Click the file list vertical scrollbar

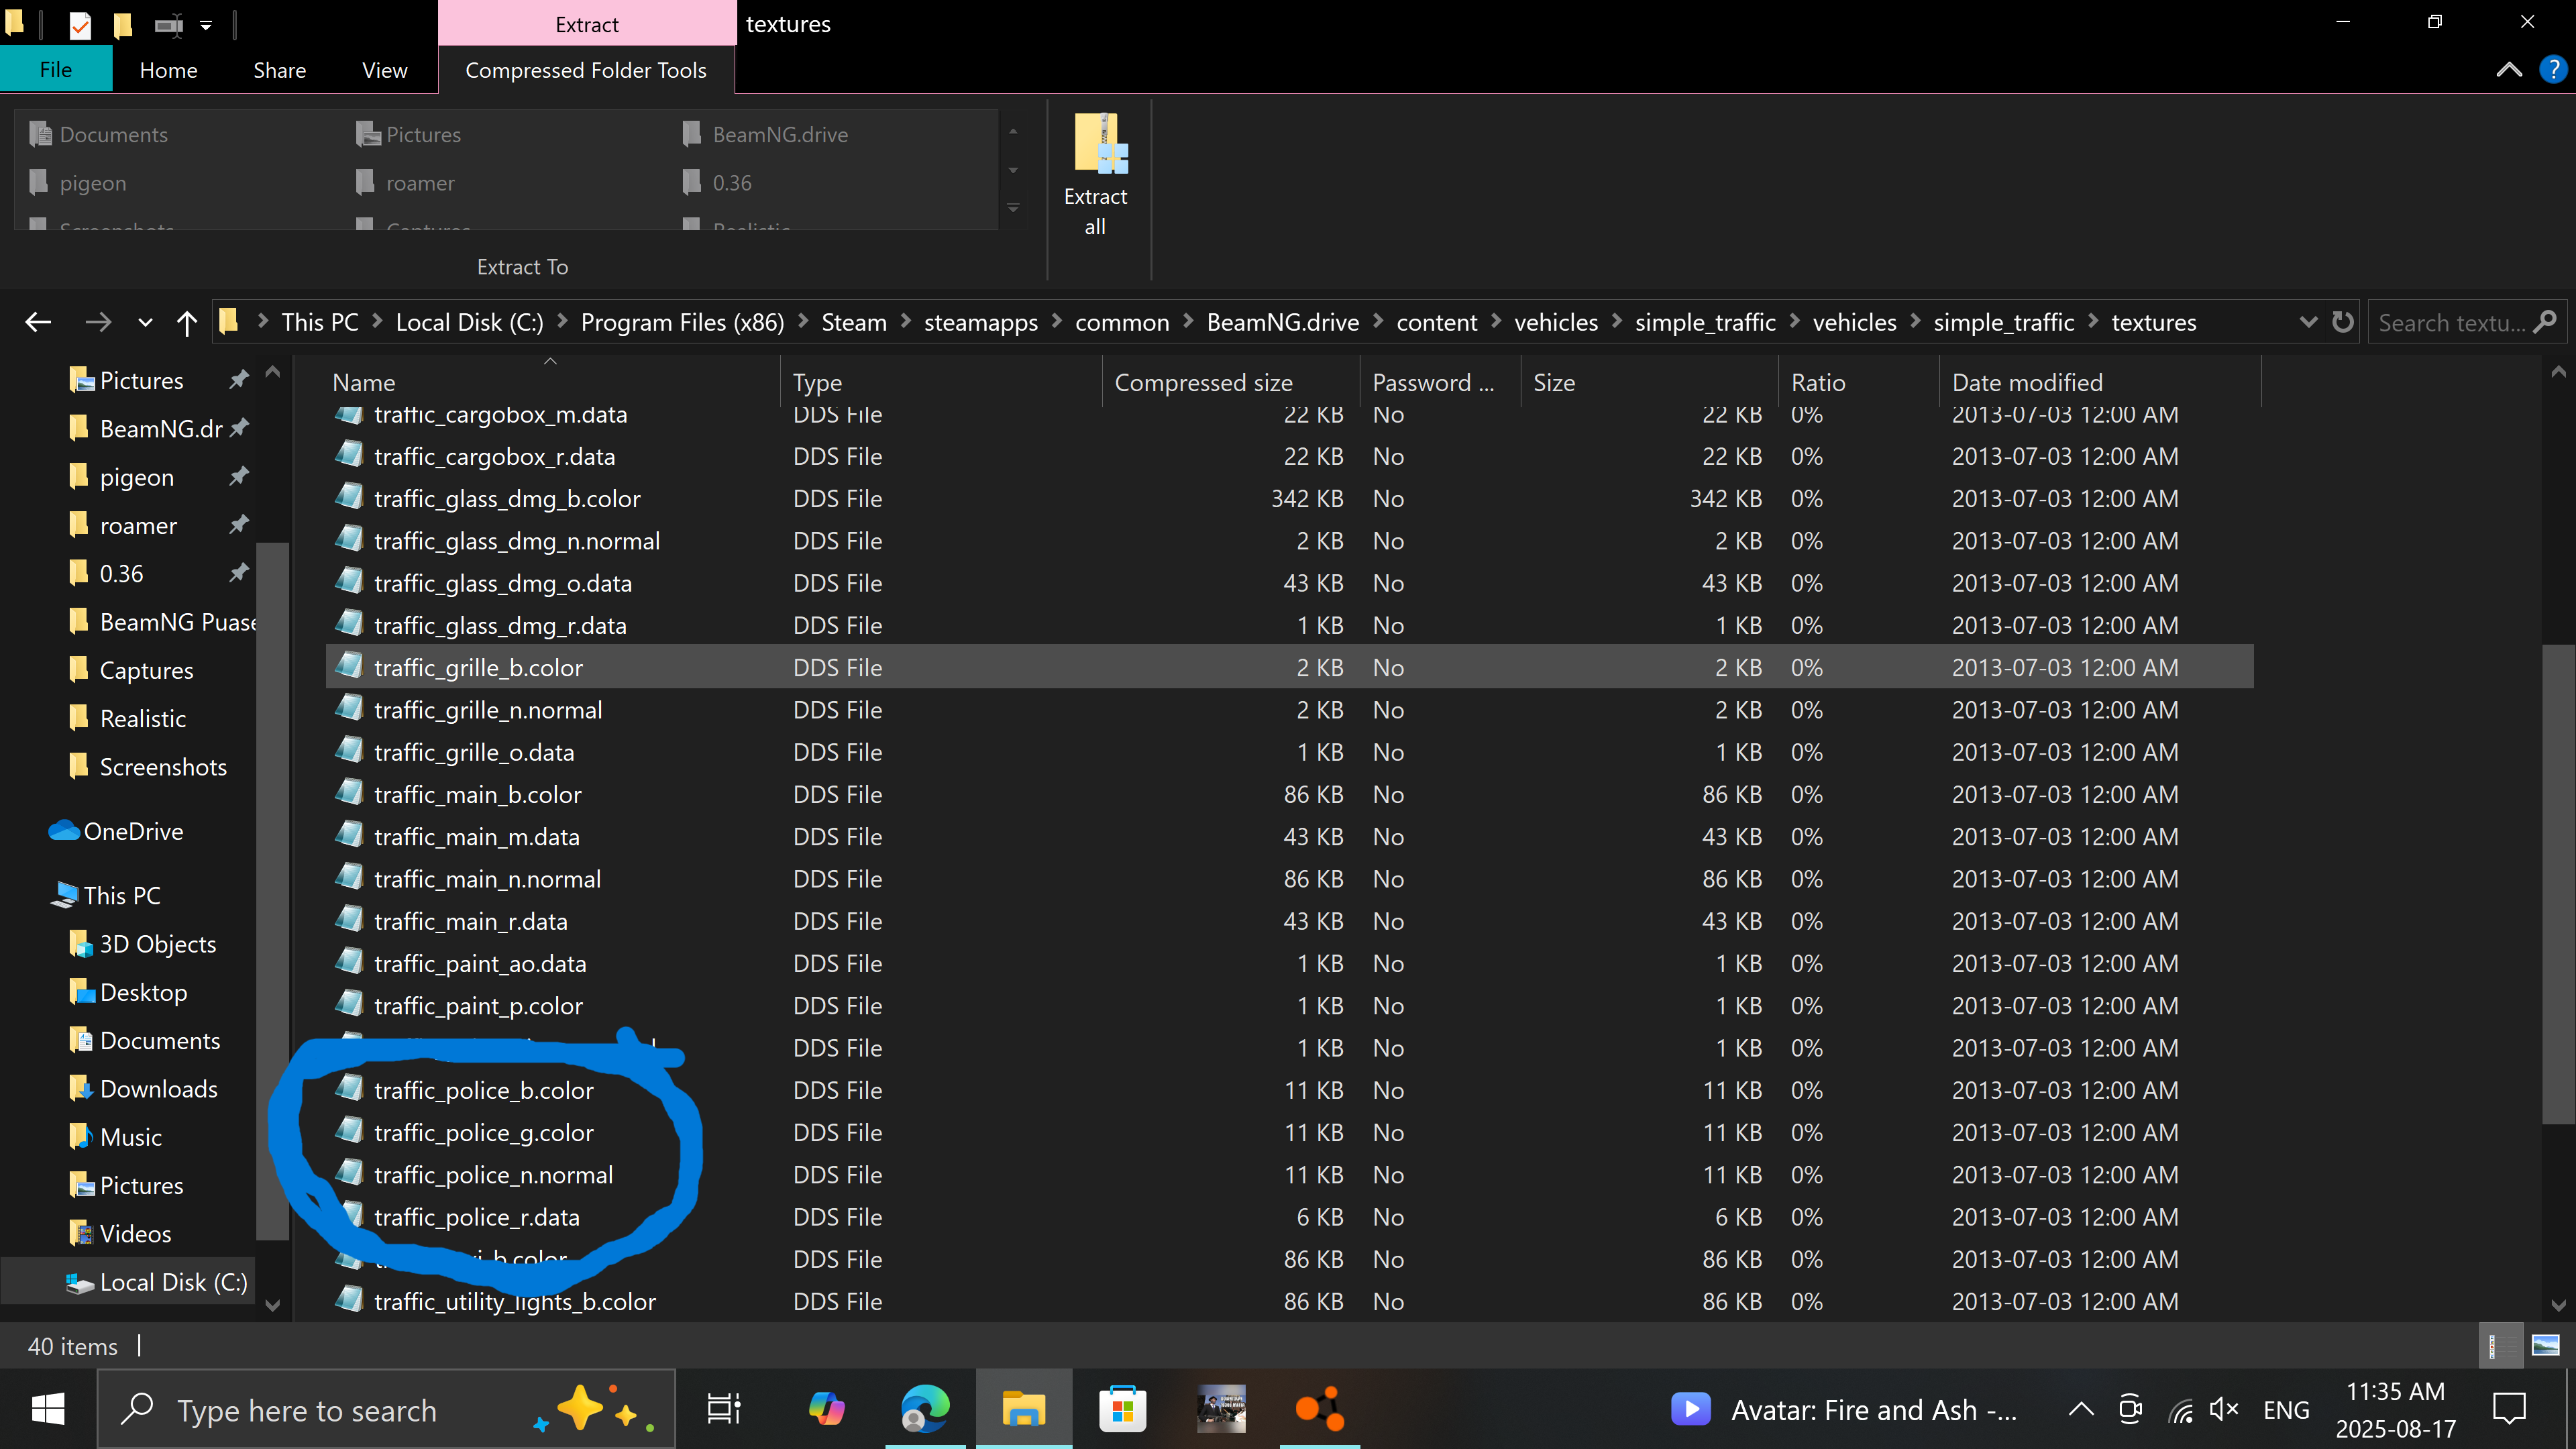click(2558, 883)
